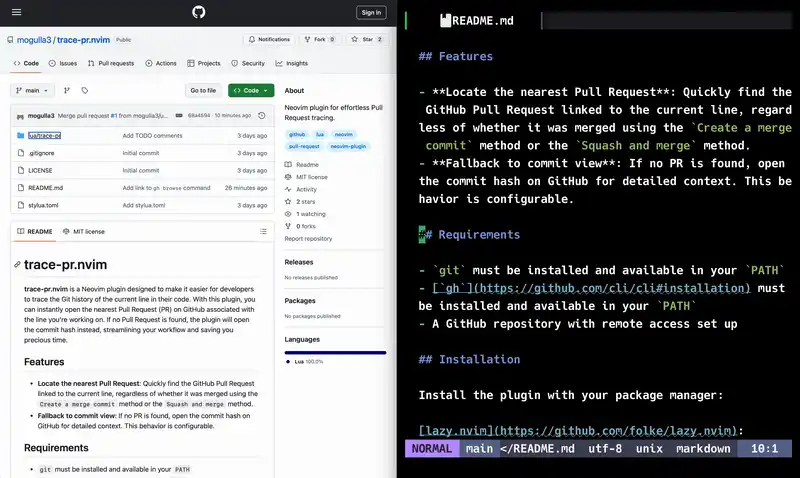
Task: Click the README.md tab in Neovim
Action: click(477, 21)
